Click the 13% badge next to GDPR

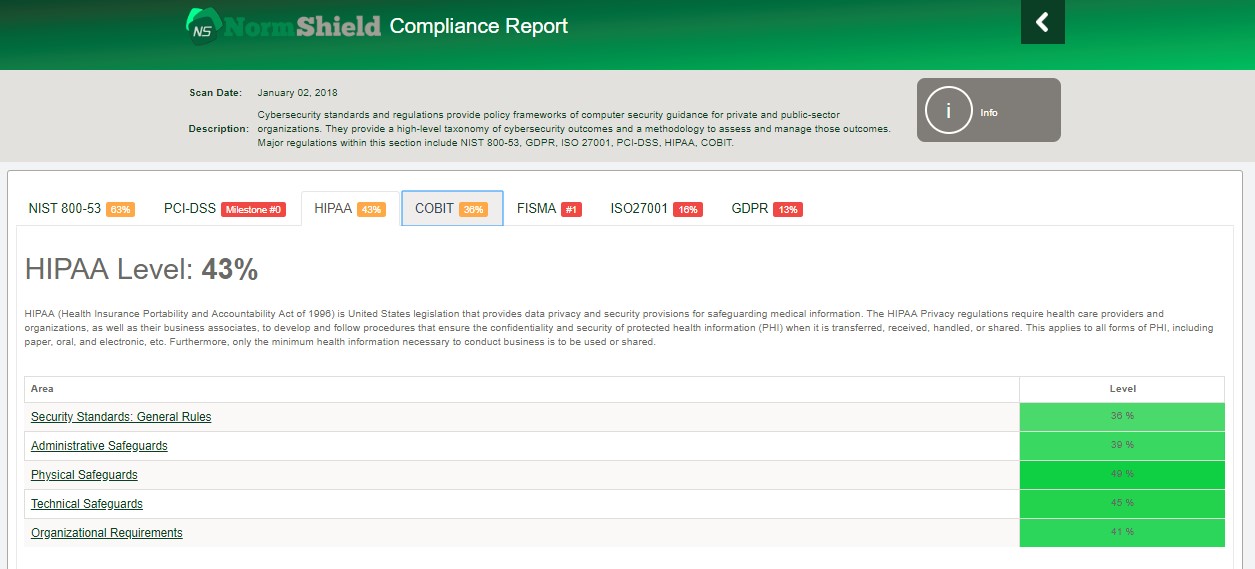coord(788,209)
